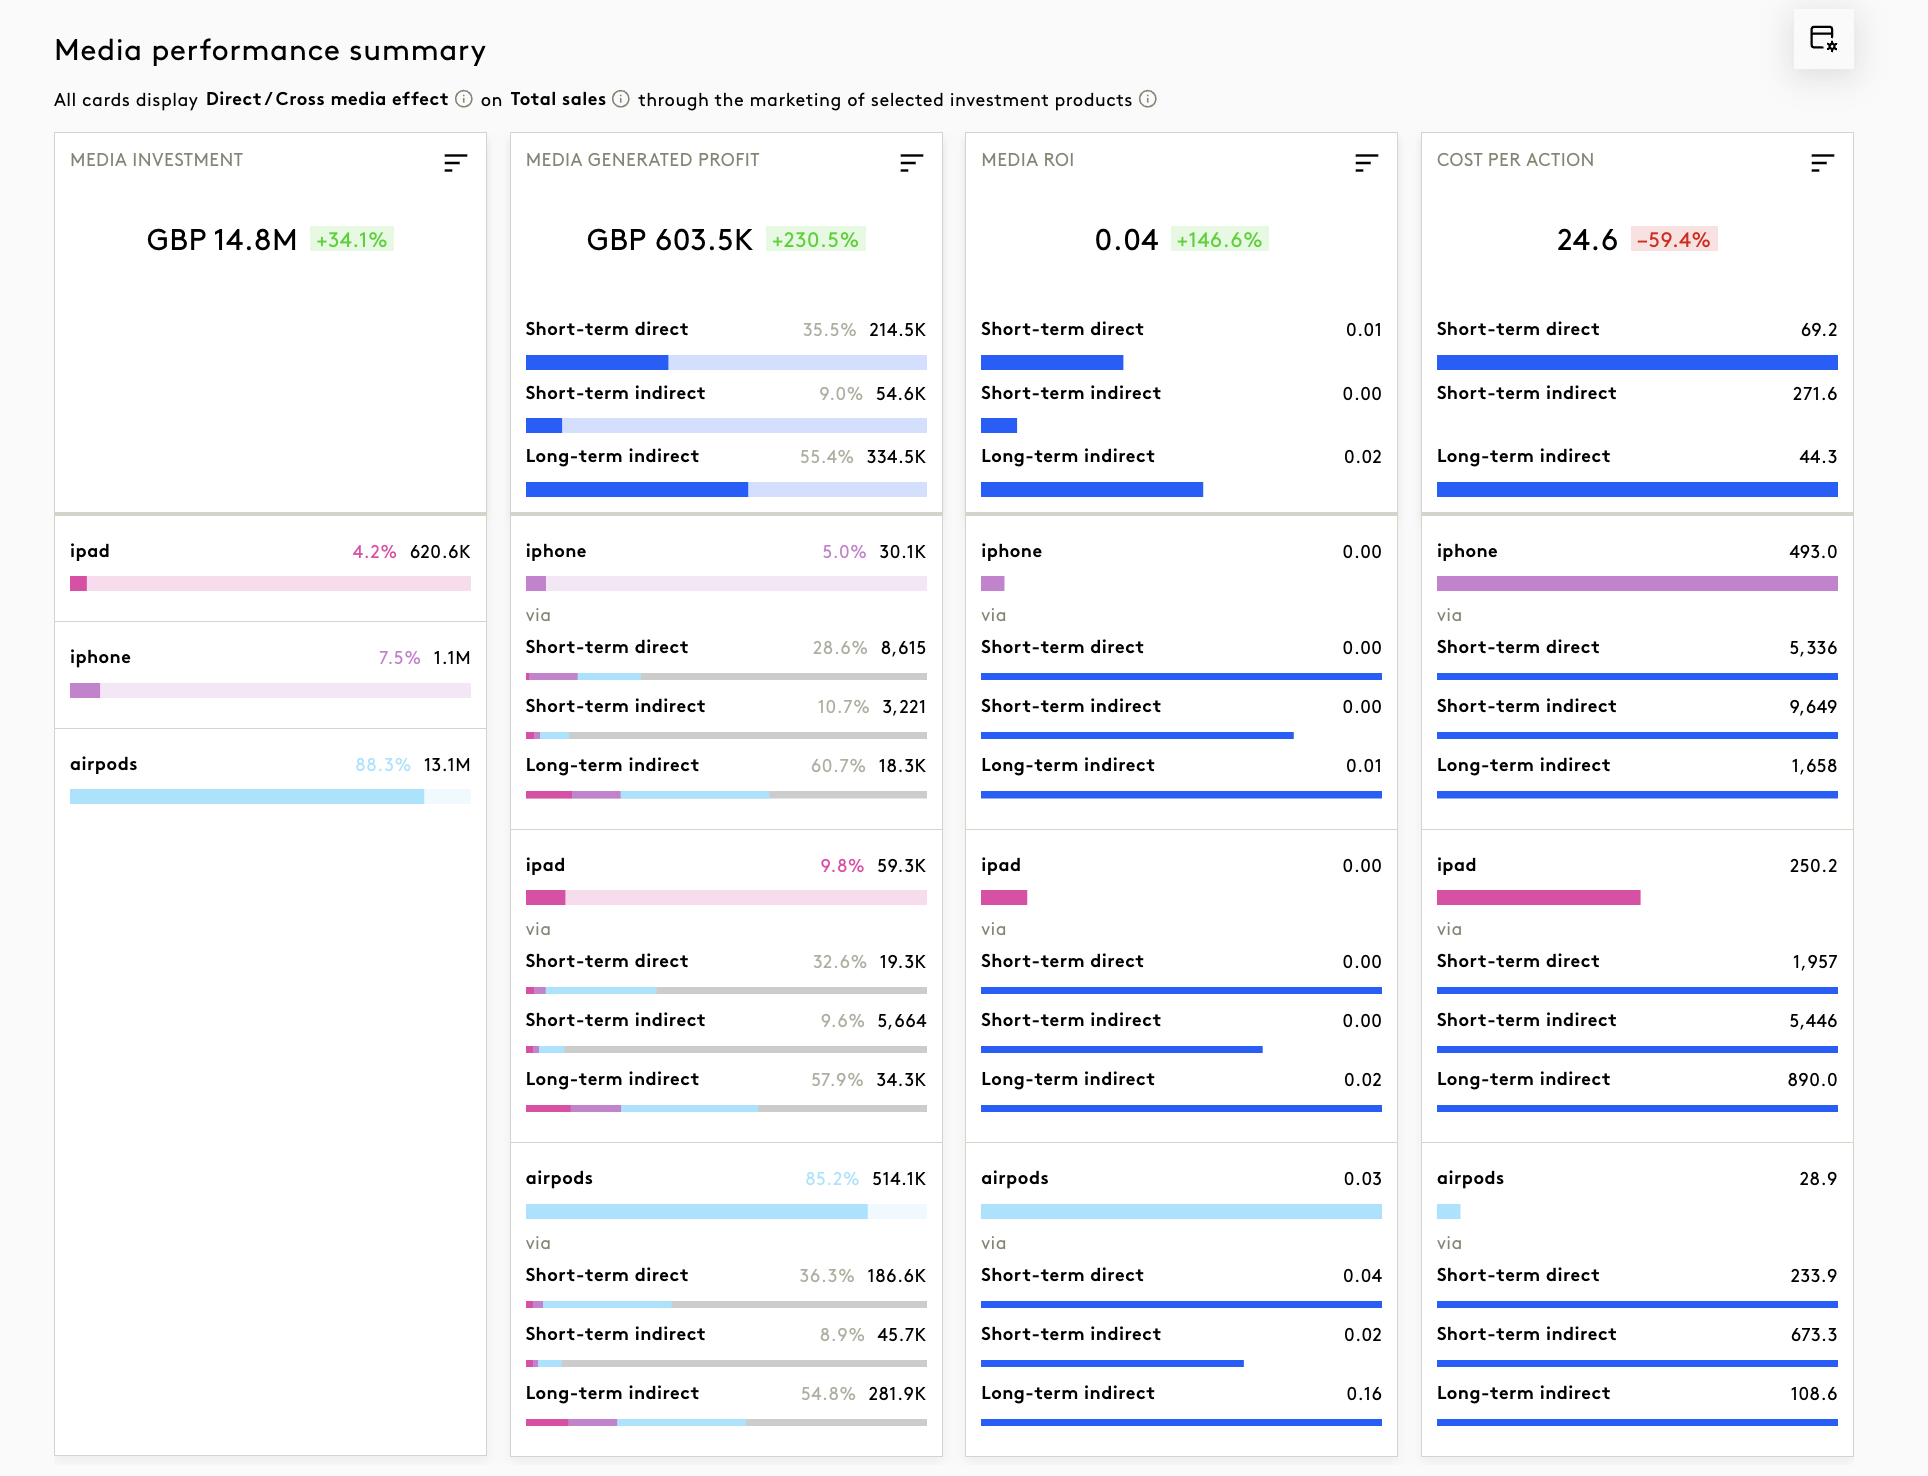Expand the iphone section in Generated Profit

[556, 551]
